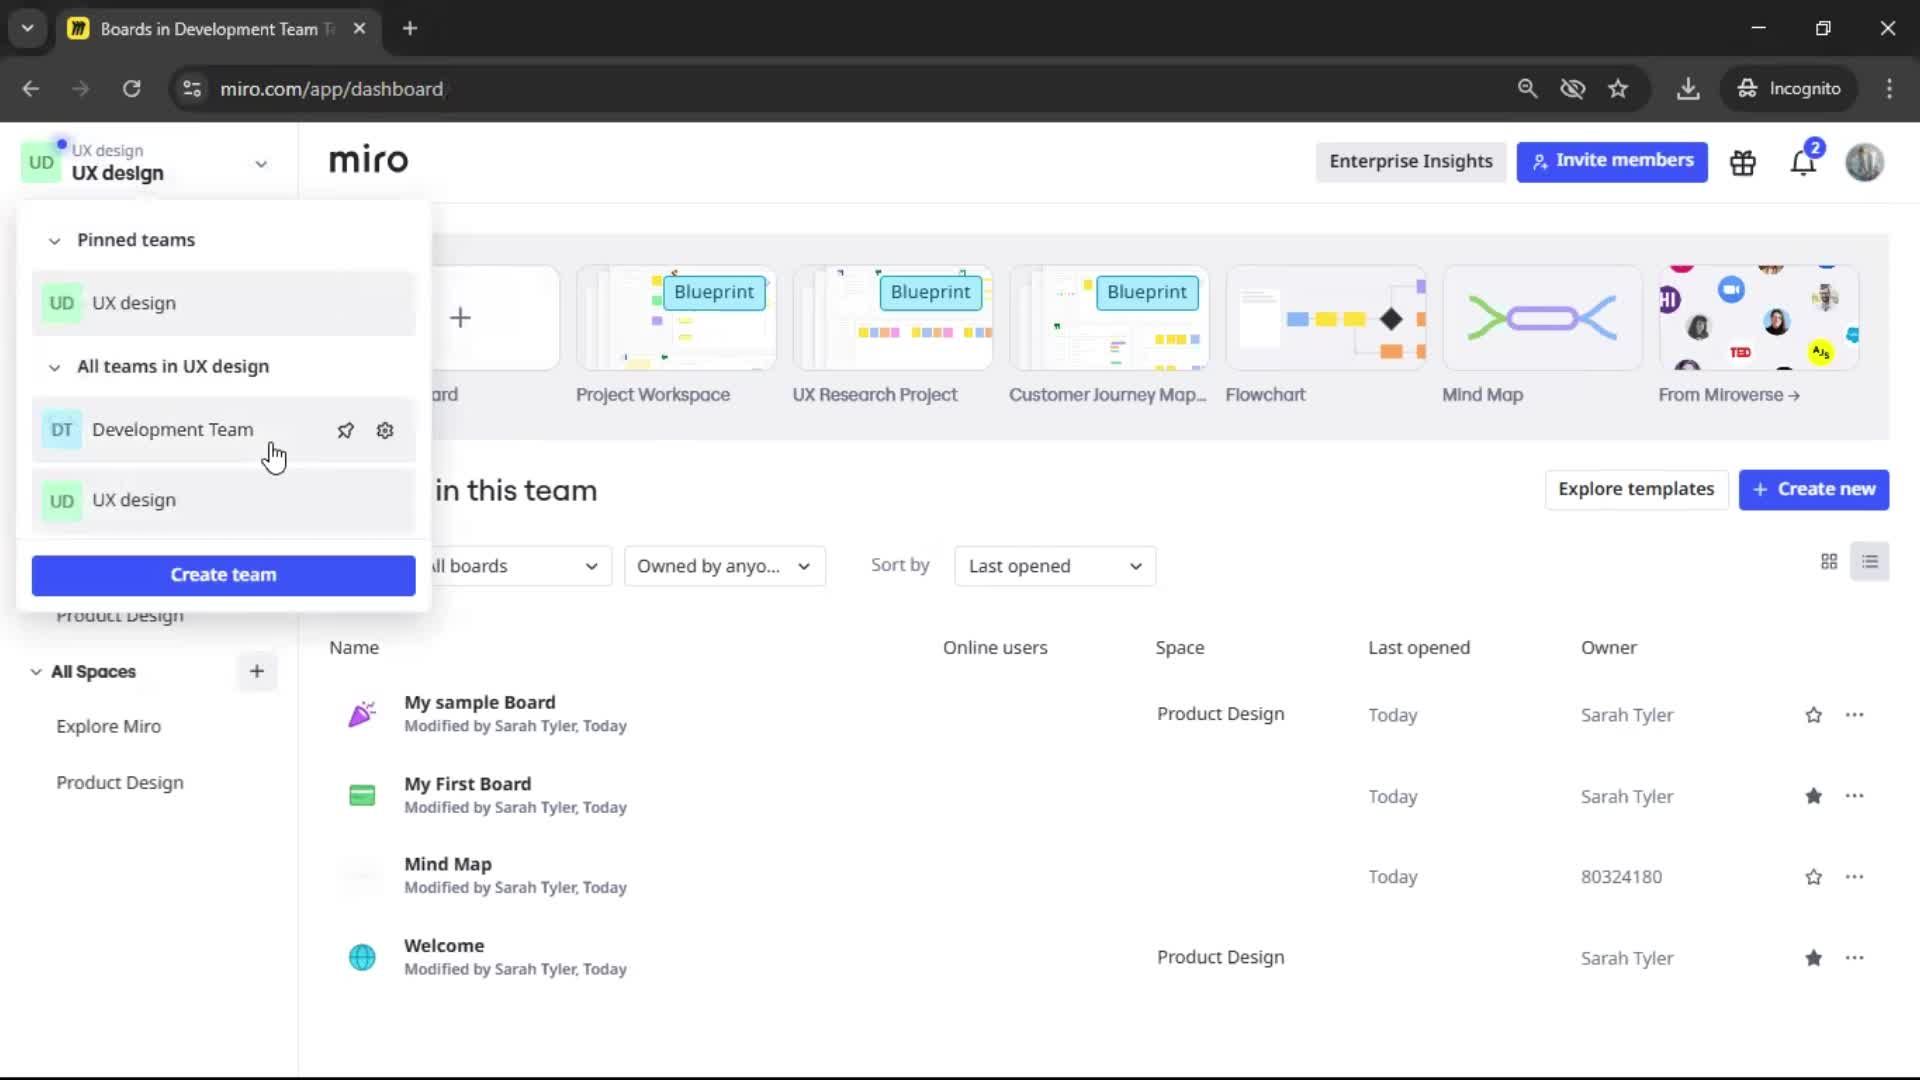Viewport: 1920px width, 1080px height.
Task: Click the Create new button
Action: point(1813,489)
